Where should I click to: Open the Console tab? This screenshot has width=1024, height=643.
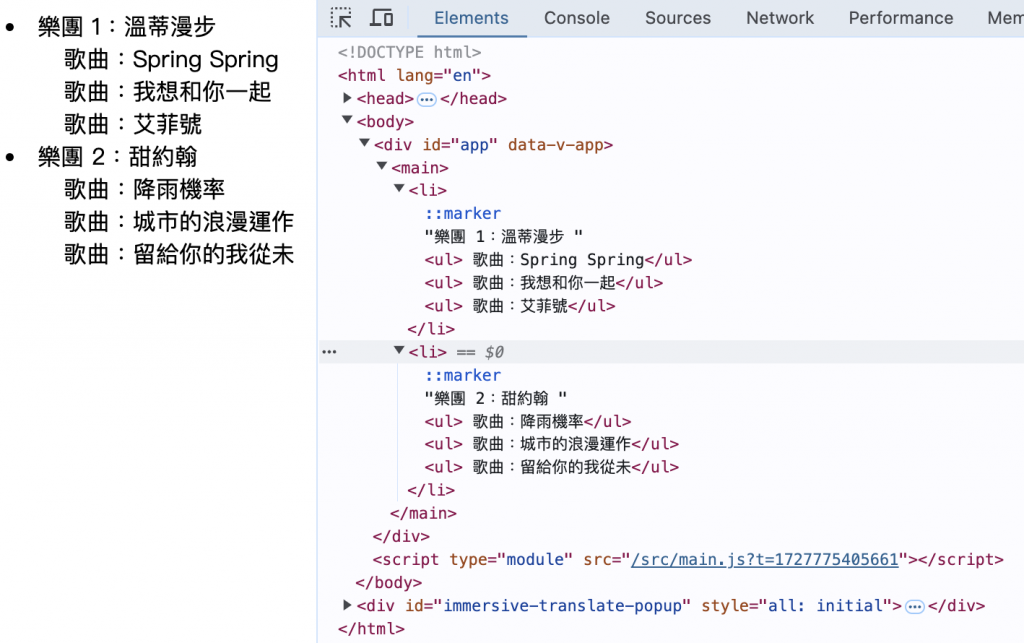point(577,18)
